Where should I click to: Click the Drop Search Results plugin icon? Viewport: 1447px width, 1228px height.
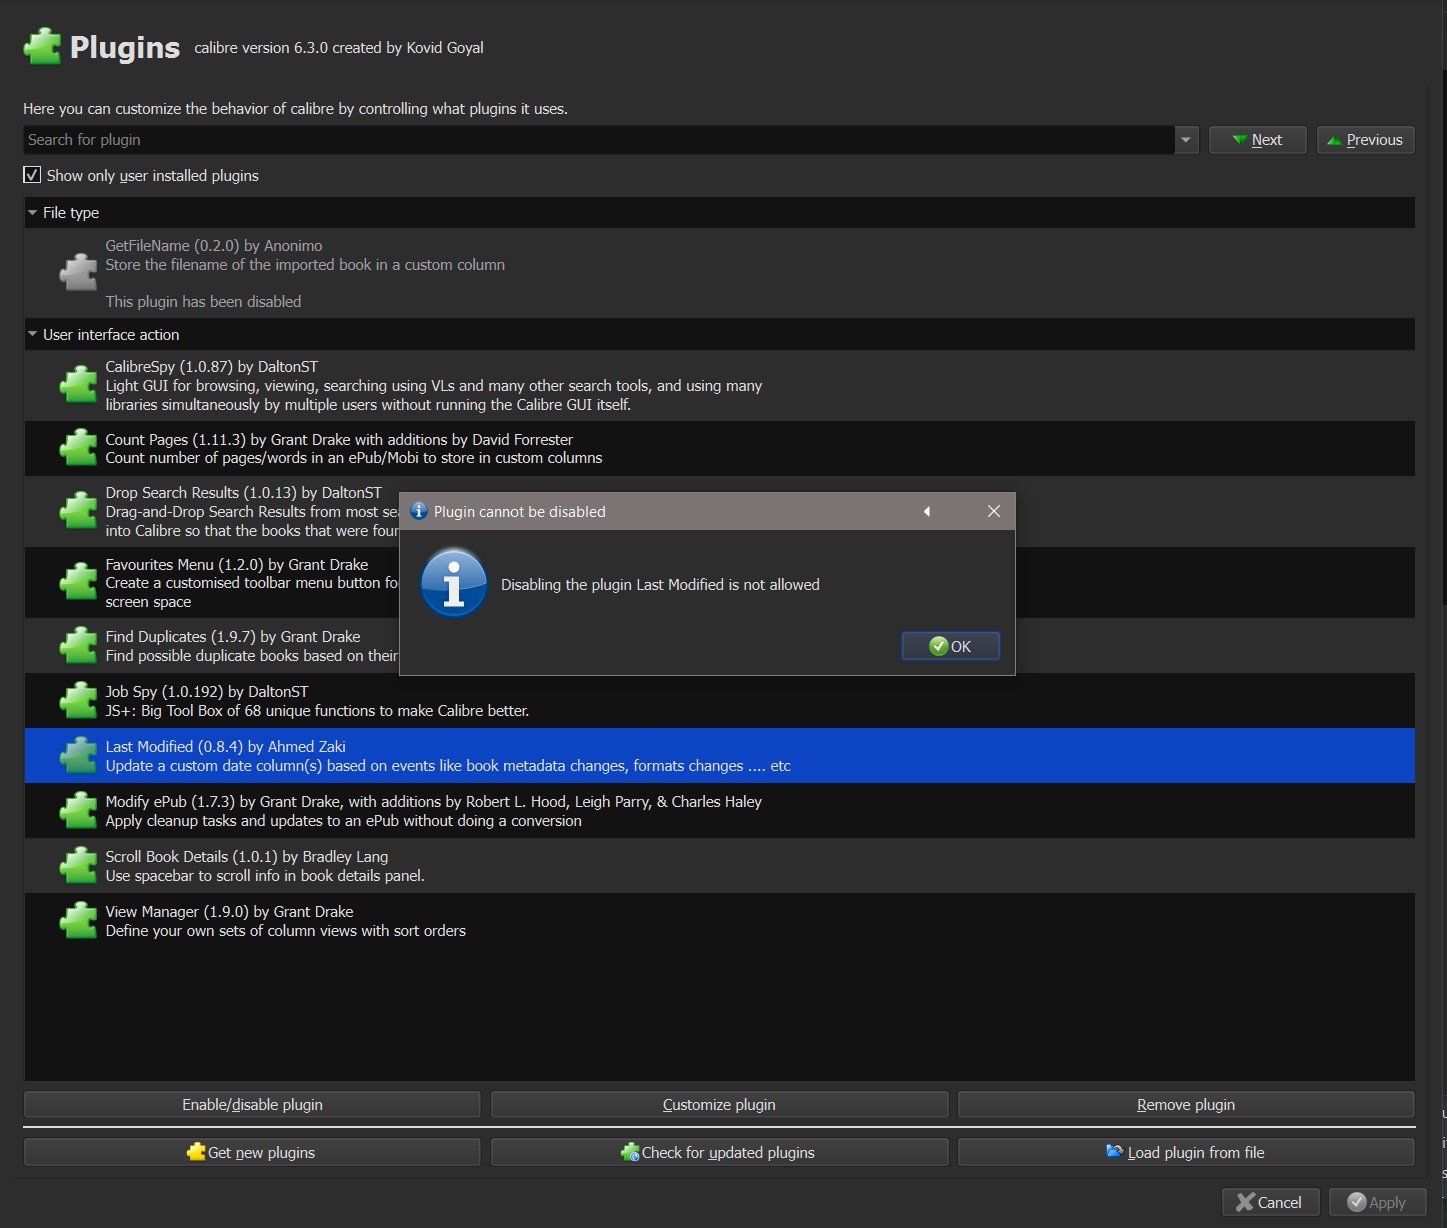pos(78,511)
